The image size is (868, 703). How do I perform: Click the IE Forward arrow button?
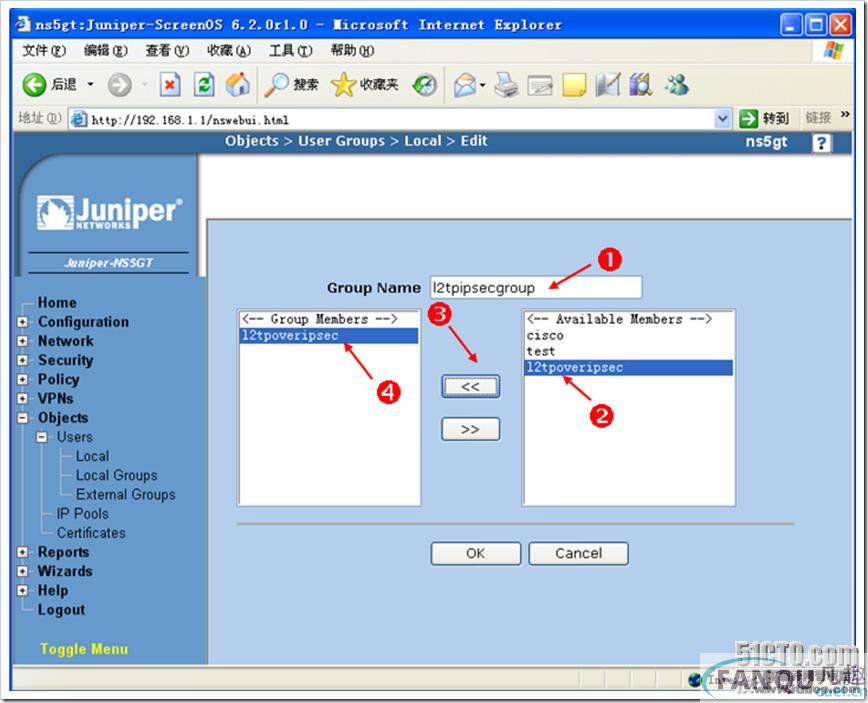tap(120, 85)
